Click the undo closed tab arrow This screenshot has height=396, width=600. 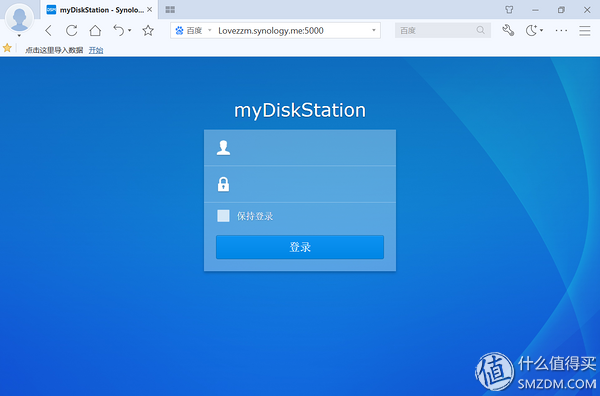[119, 30]
